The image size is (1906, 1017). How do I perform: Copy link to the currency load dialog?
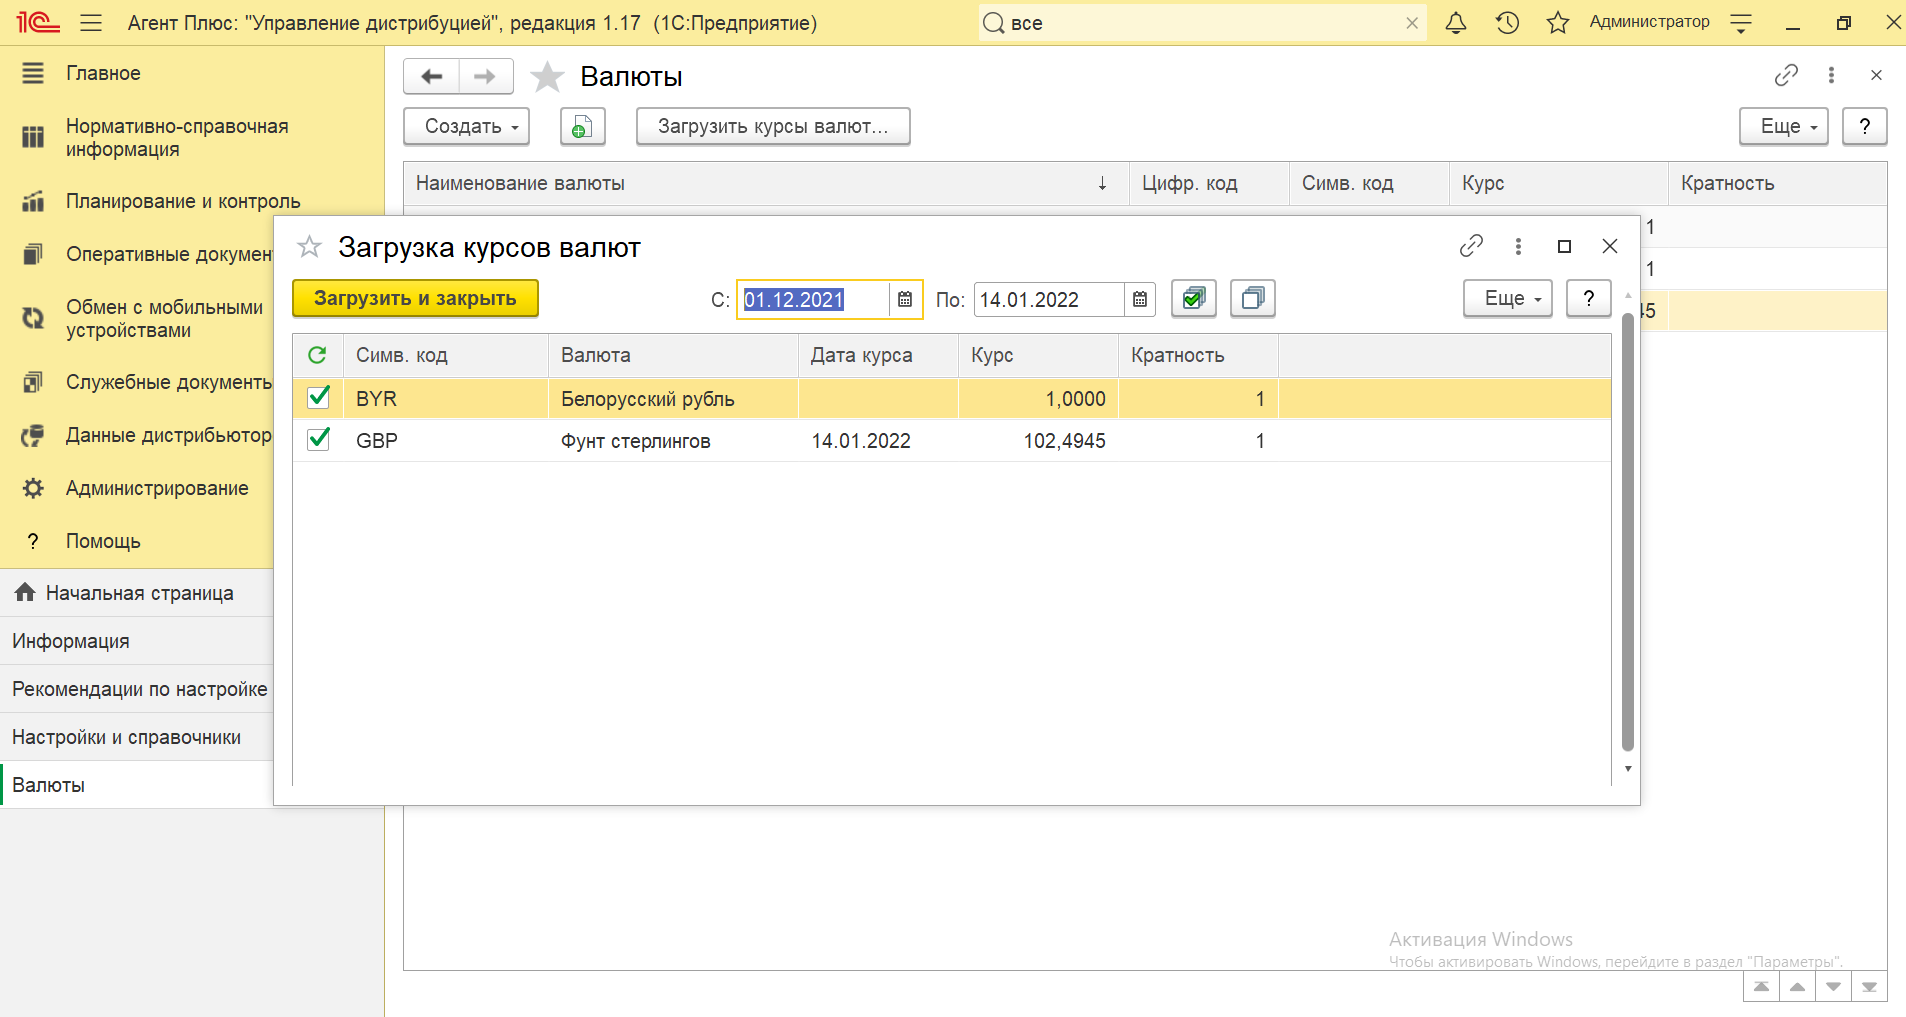pos(1470,246)
